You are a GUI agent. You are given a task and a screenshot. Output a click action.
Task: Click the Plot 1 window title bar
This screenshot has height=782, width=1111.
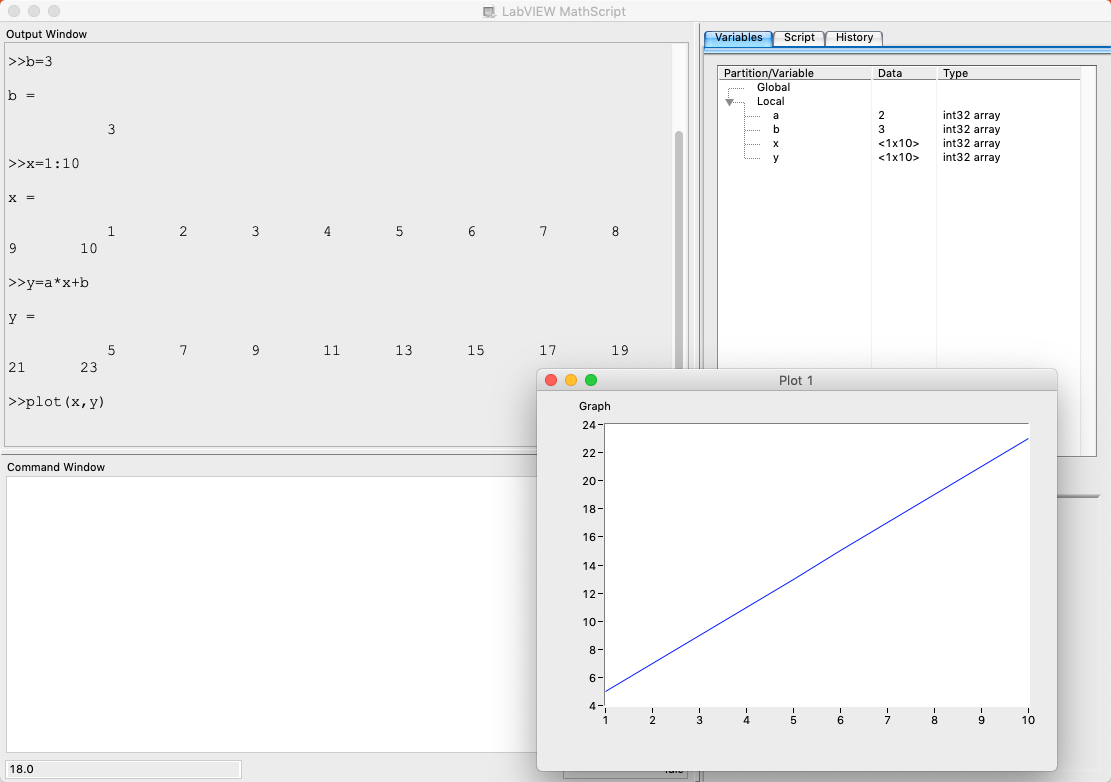click(x=796, y=380)
